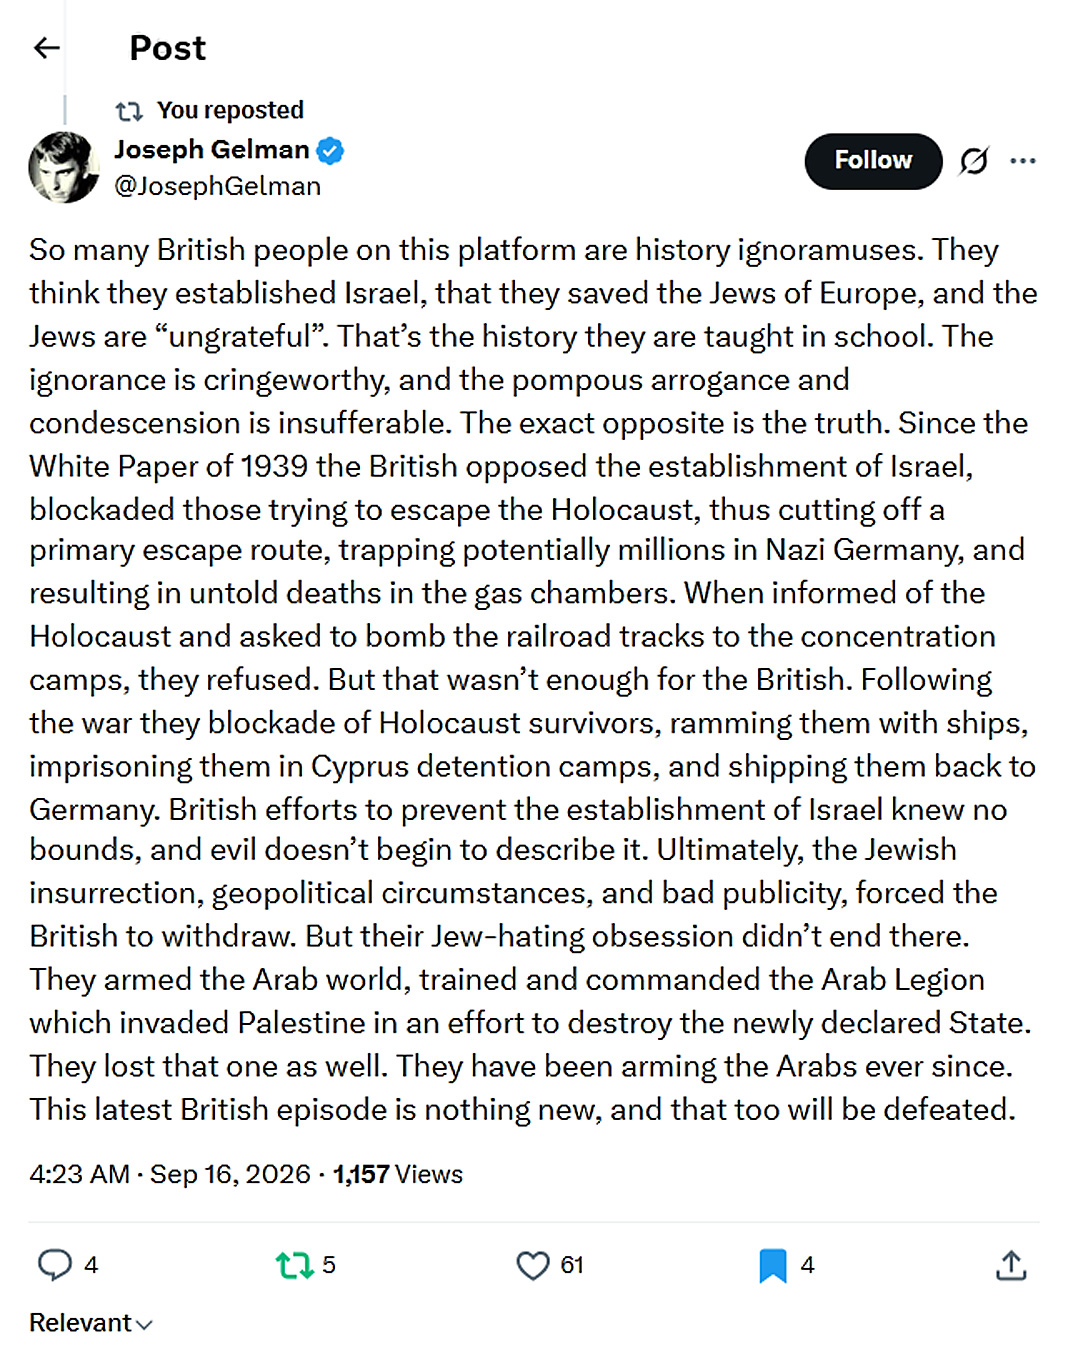Screen dimensions: 1068x1358
Task: View the 1,157 Views analytics
Action: pyautogui.click(x=398, y=1174)
